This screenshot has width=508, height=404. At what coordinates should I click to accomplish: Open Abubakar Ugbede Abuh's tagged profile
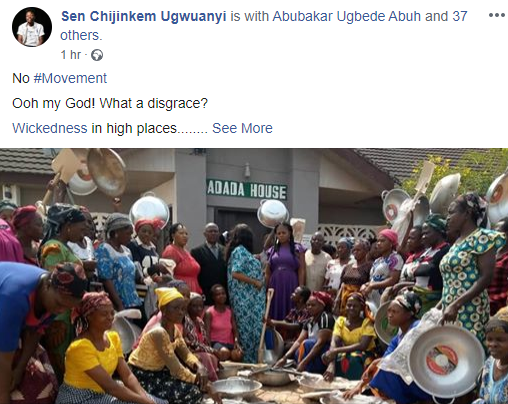tap(347, 16)
